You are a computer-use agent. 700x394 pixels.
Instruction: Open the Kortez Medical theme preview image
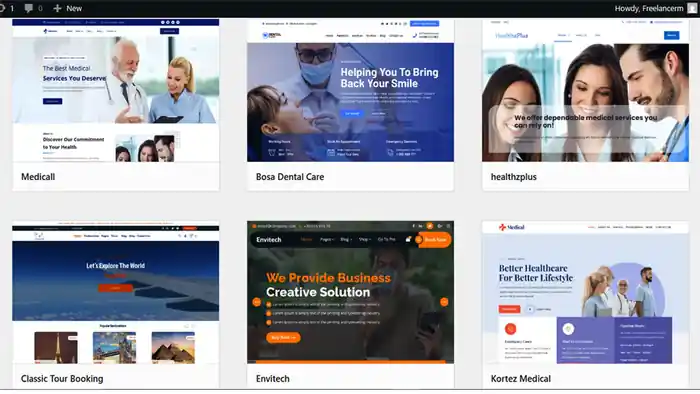coord(585,292)
